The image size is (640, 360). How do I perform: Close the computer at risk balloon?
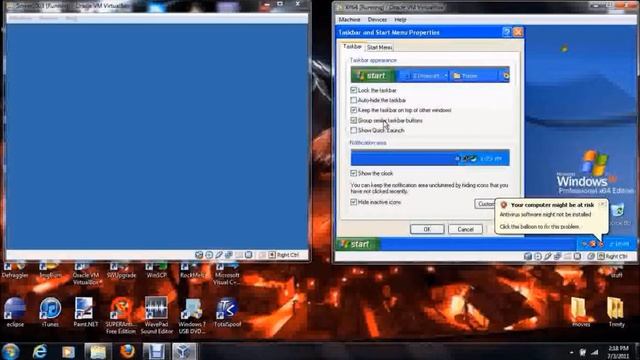pyautogui.click(x=602, y=204)
